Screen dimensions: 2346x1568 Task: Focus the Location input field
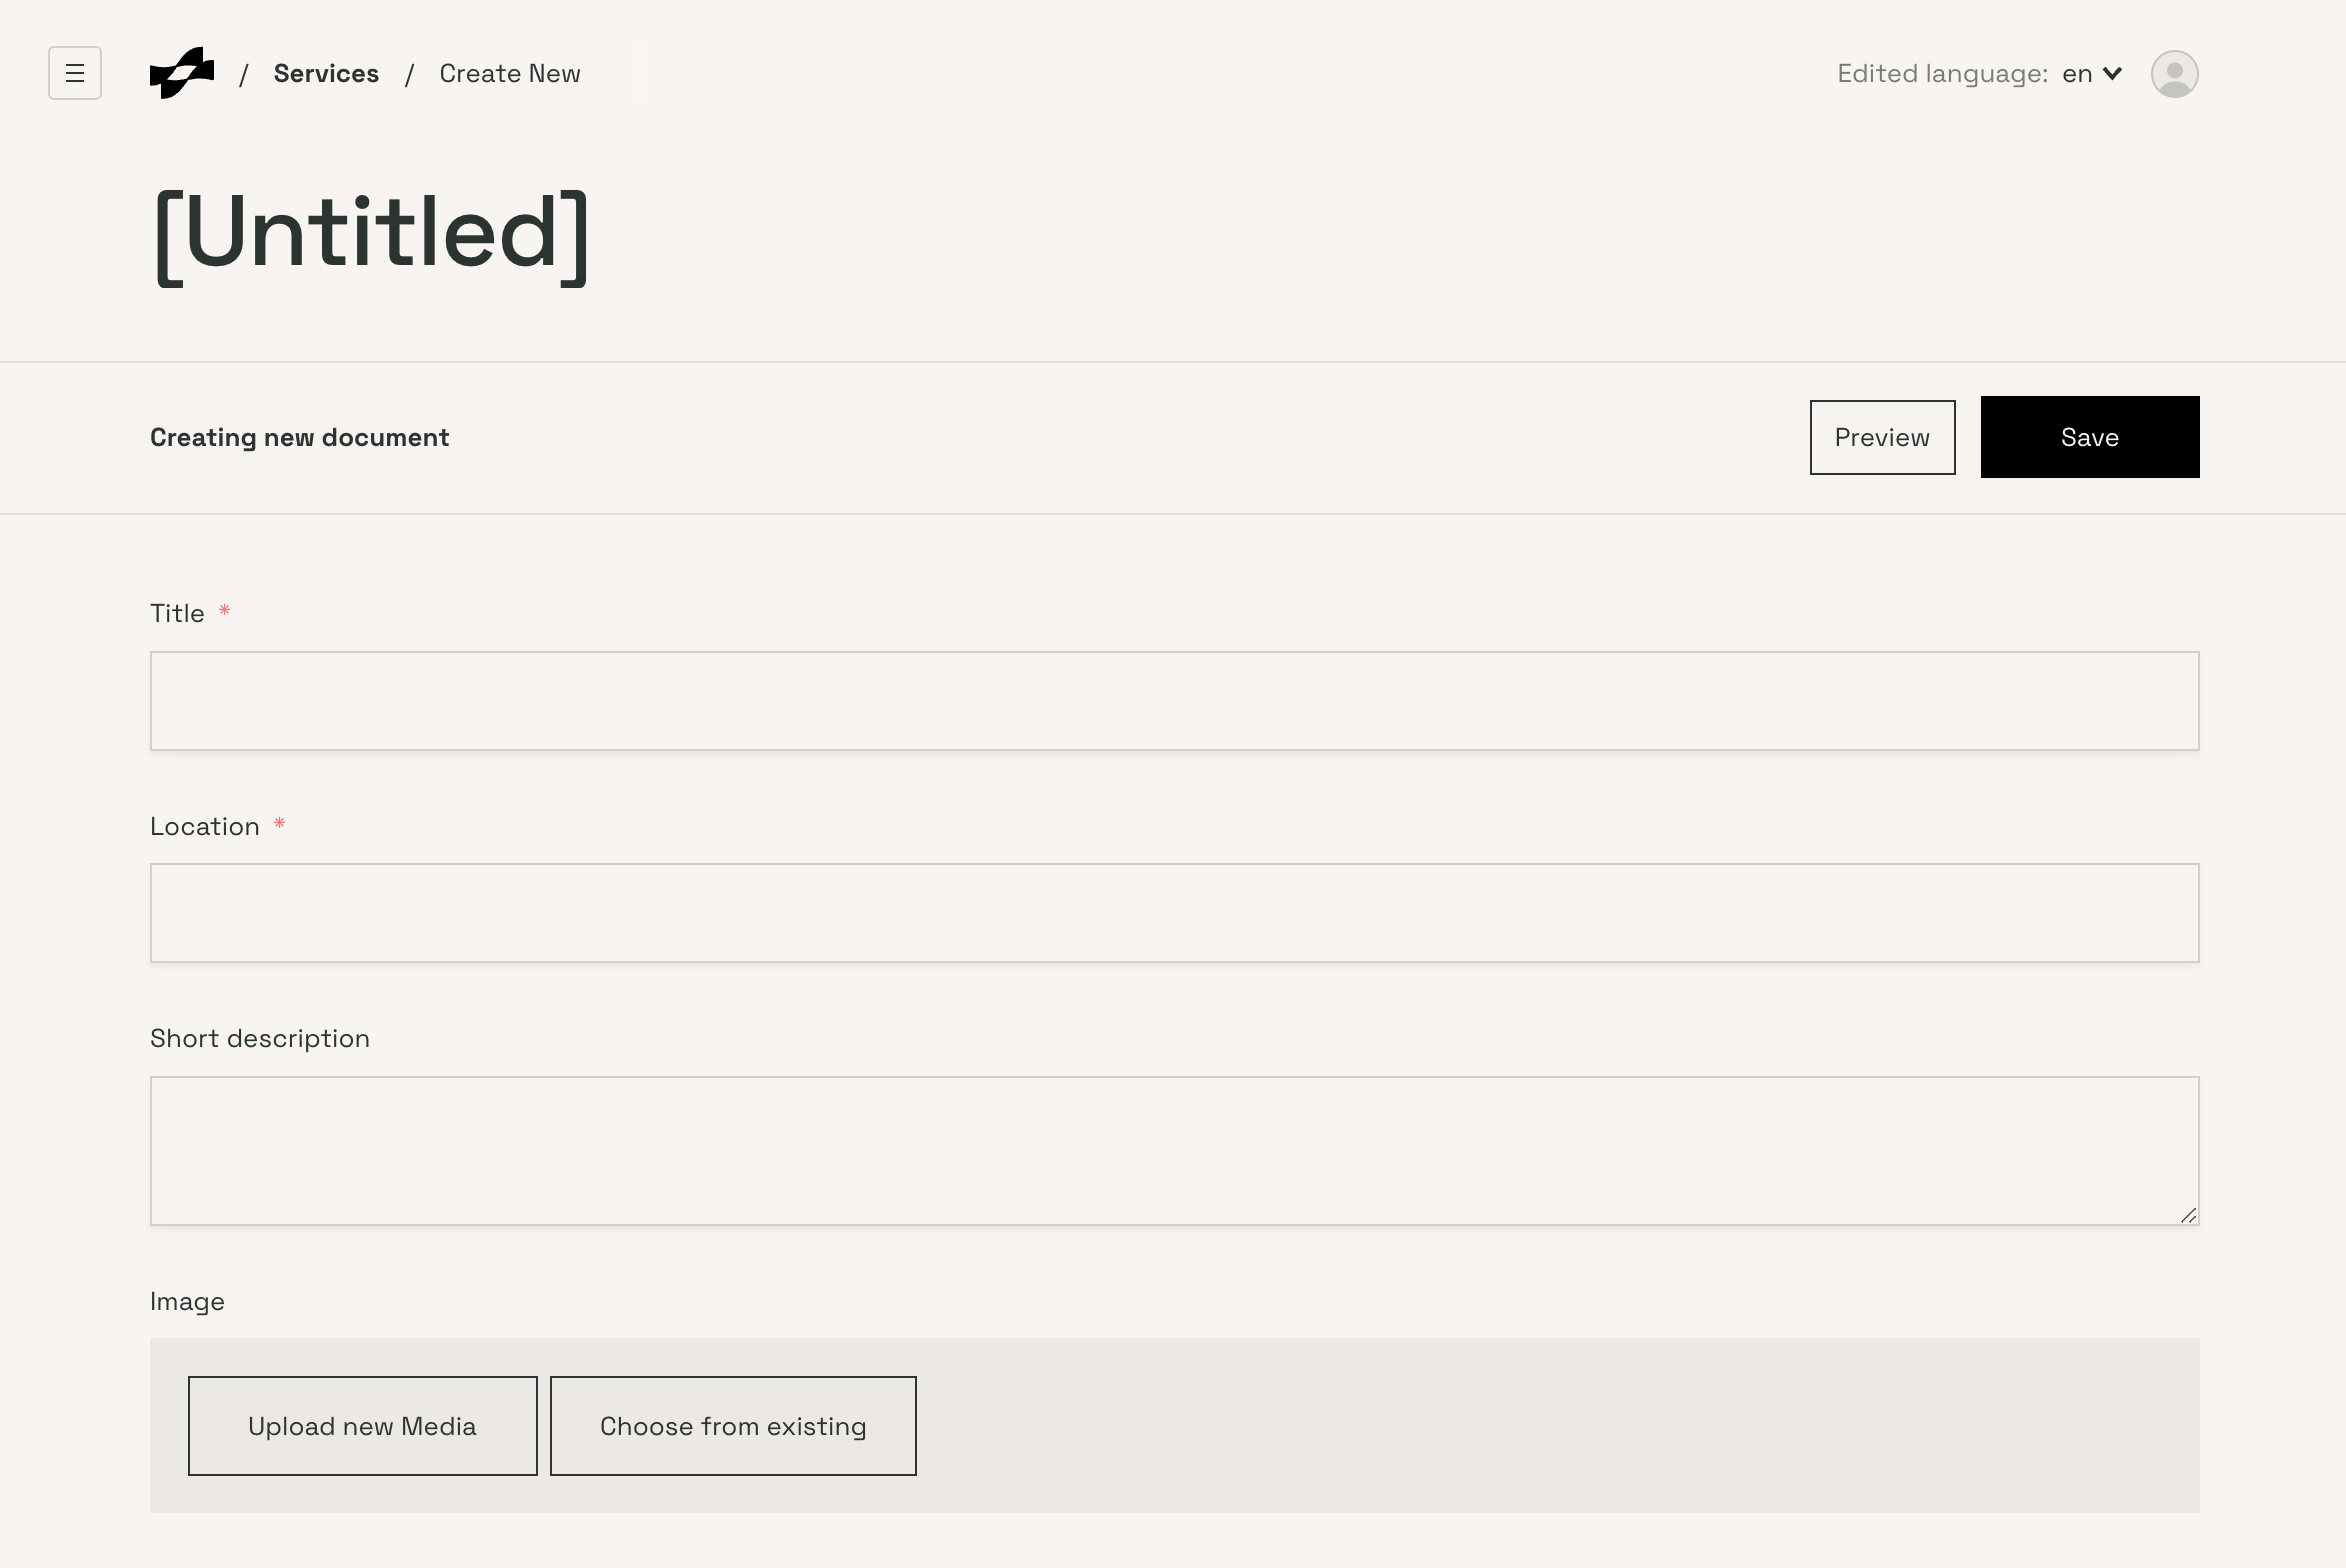[x=1175, y=913]
